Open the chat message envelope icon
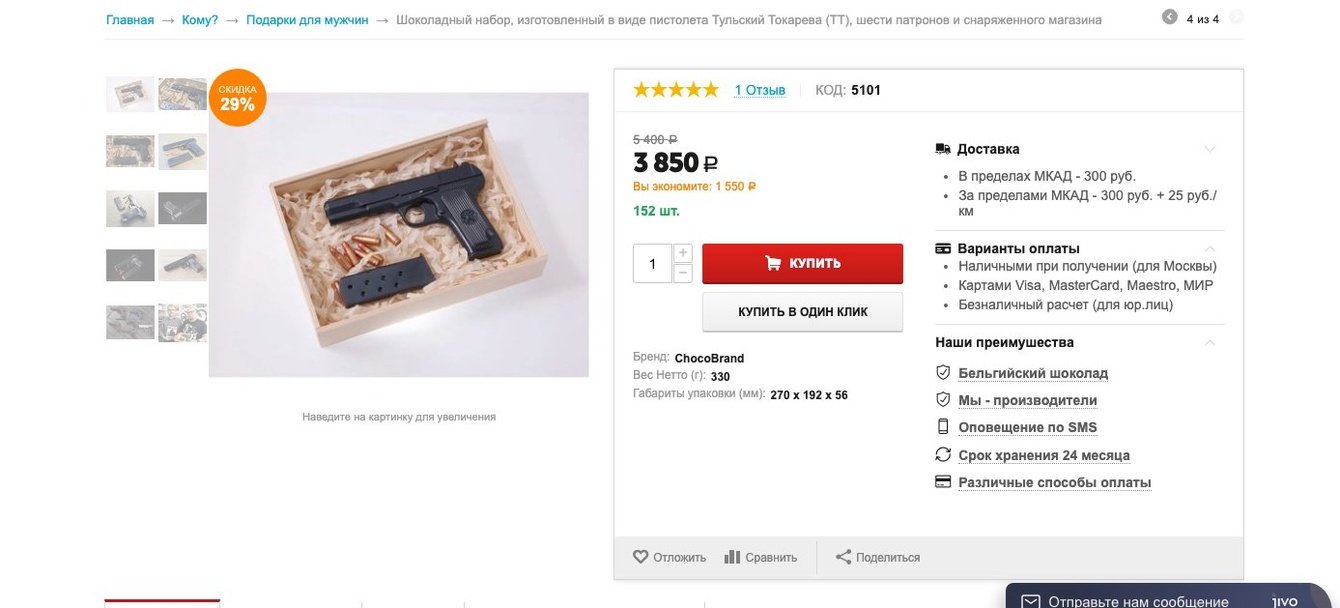The image size is (1340, 608). tap(1030, 602)
